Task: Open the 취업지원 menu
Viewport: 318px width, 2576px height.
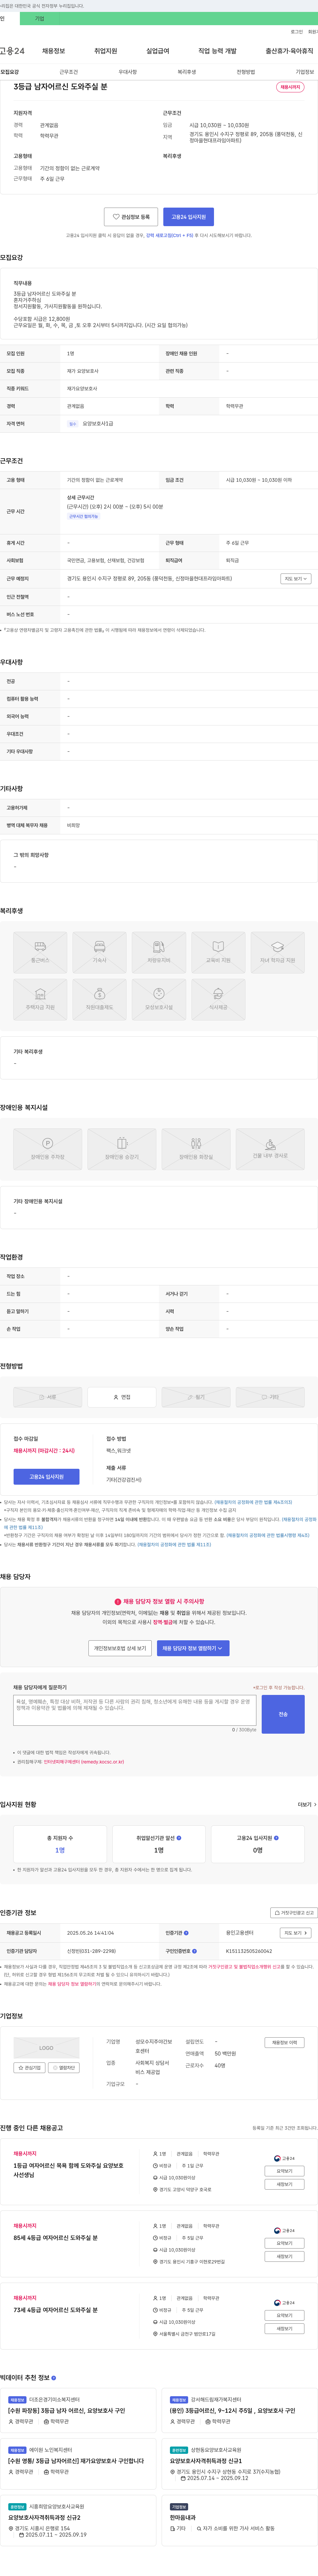Action: [106, 51]
